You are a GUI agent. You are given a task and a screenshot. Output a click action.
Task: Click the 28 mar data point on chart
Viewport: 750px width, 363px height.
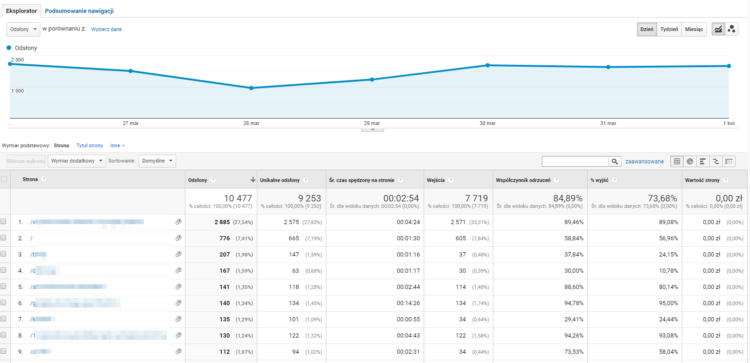(x=251, y=88)
